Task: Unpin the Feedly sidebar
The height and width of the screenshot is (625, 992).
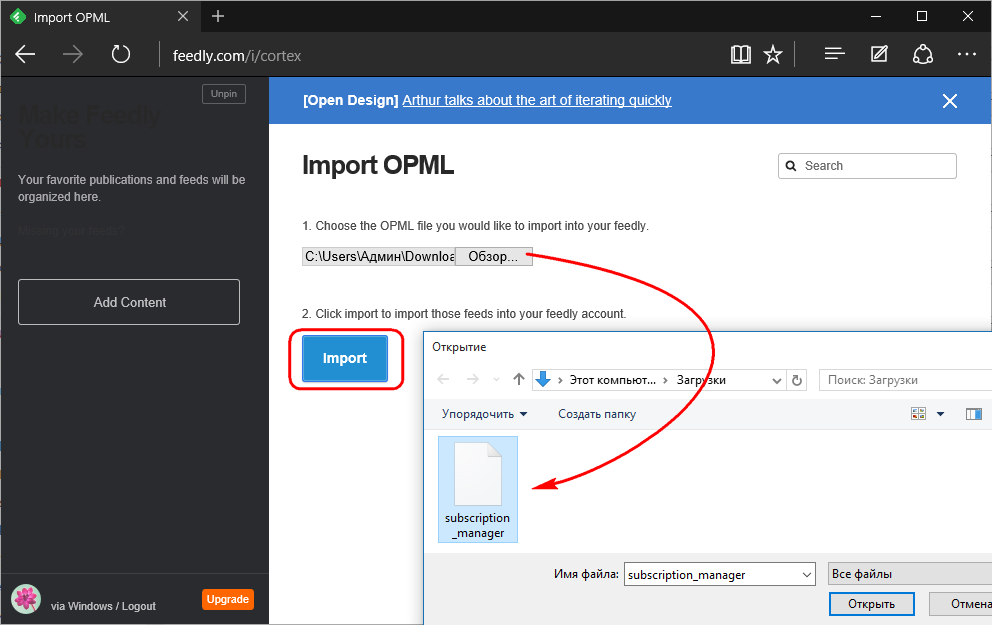Action: point(224,94)
